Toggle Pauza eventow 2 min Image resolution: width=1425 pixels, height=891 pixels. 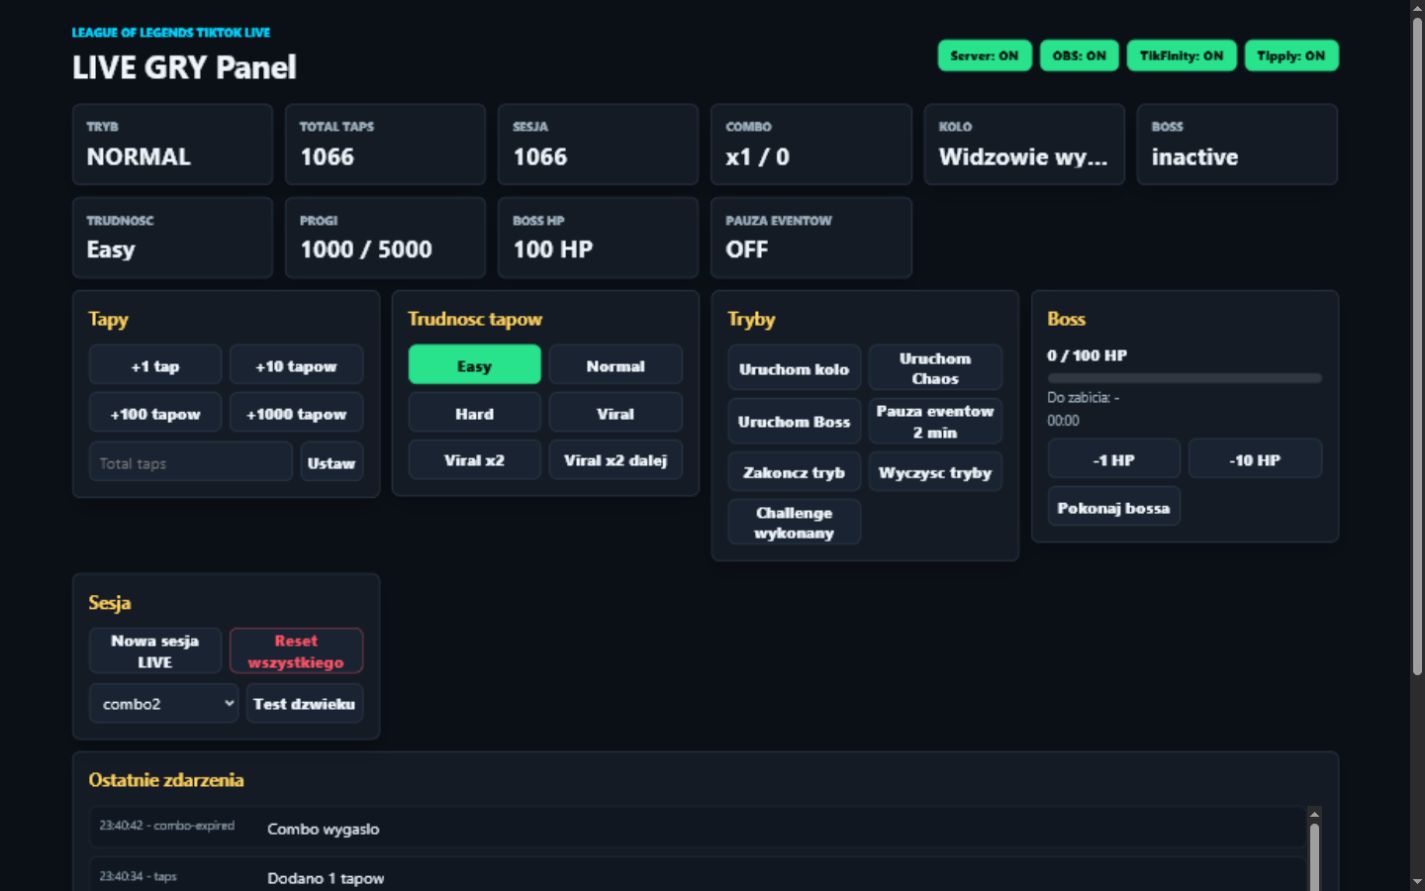tap(935, 421)
